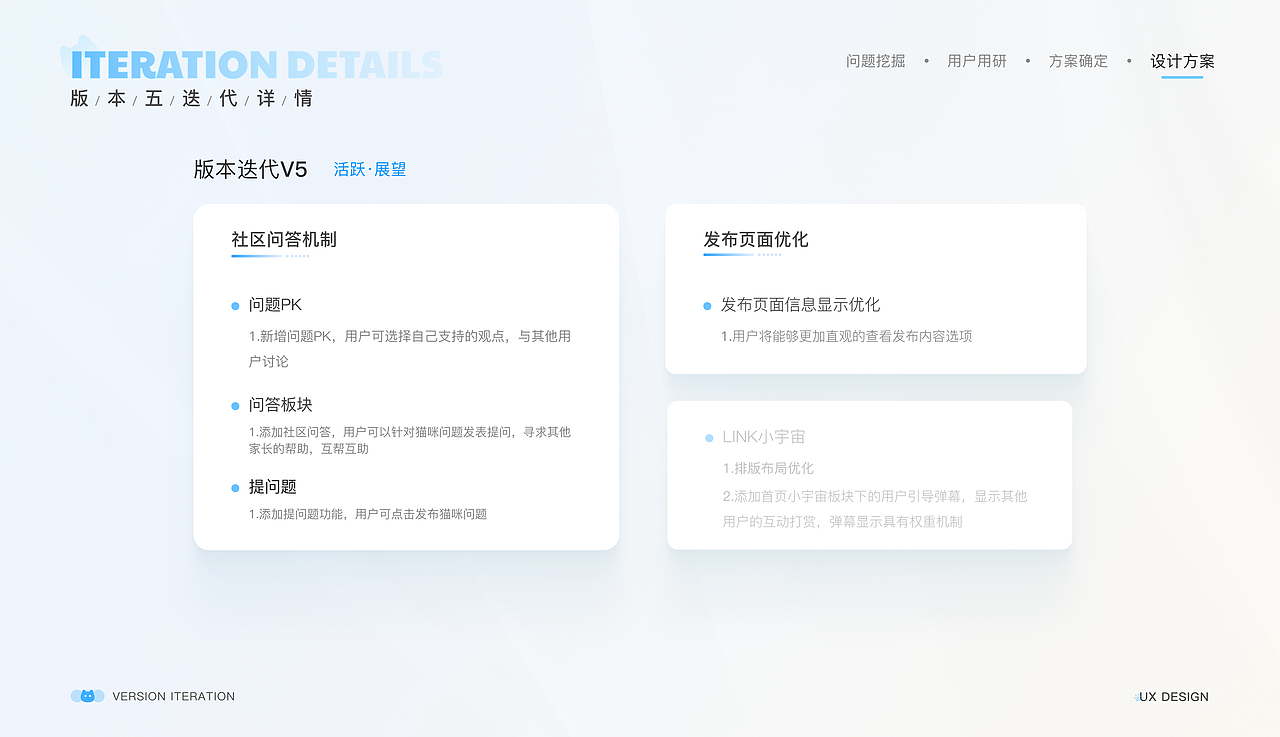Viewport: 1280px width, 737px height.
Task: Click the blue bullet beside 提问题
Action: (236, 488)
